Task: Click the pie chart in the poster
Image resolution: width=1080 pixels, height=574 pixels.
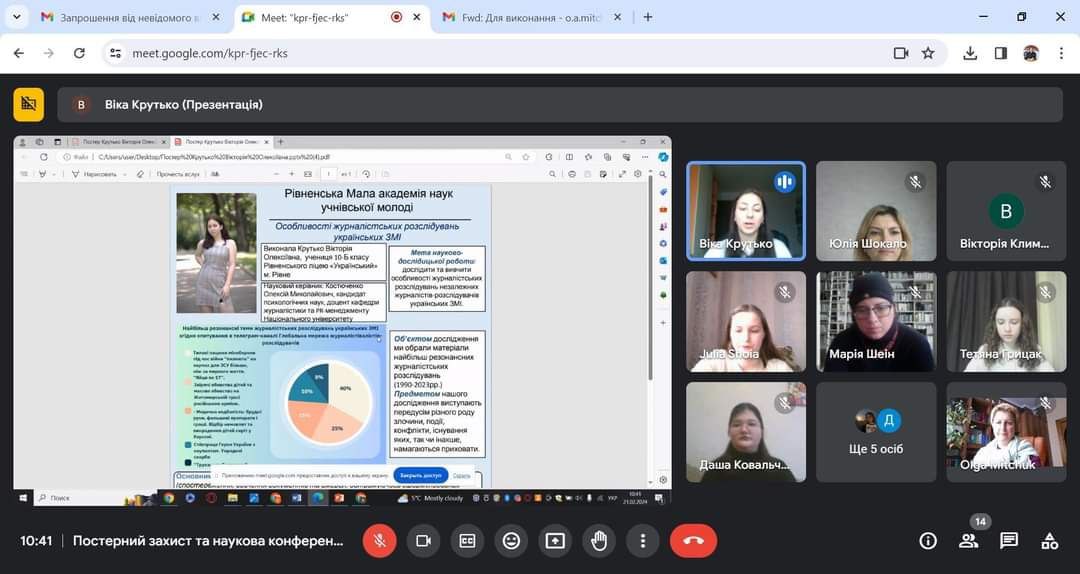Action: tap(329, 402)
